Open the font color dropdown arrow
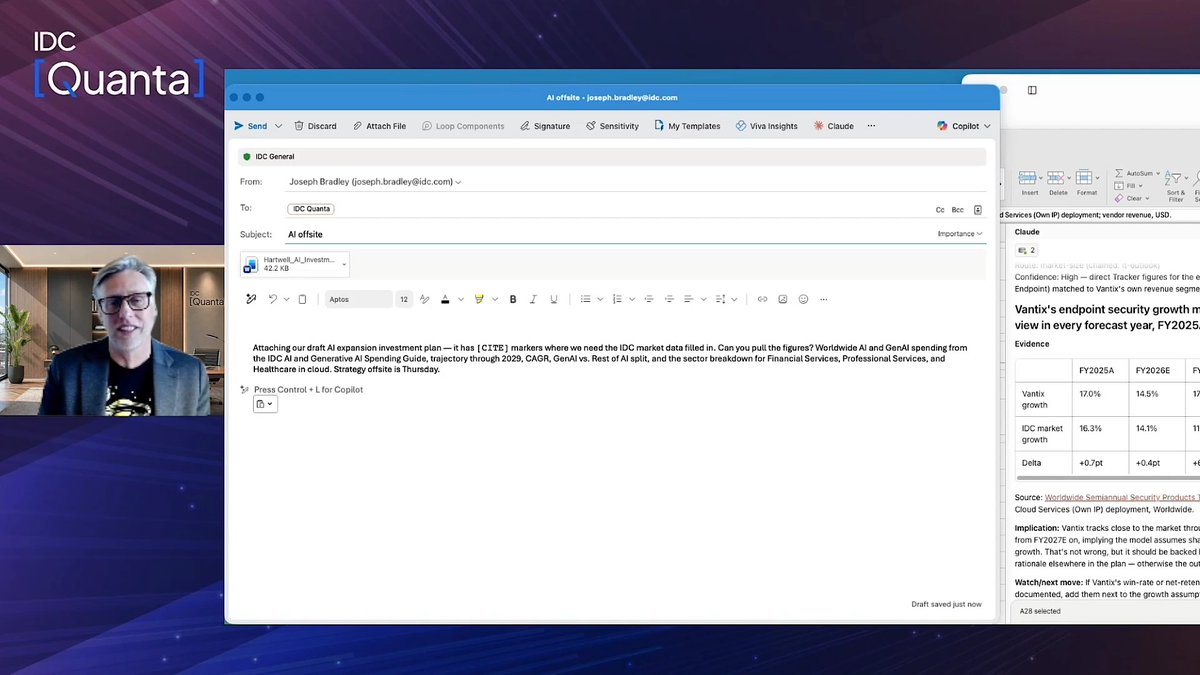 (x=459, y=299)
